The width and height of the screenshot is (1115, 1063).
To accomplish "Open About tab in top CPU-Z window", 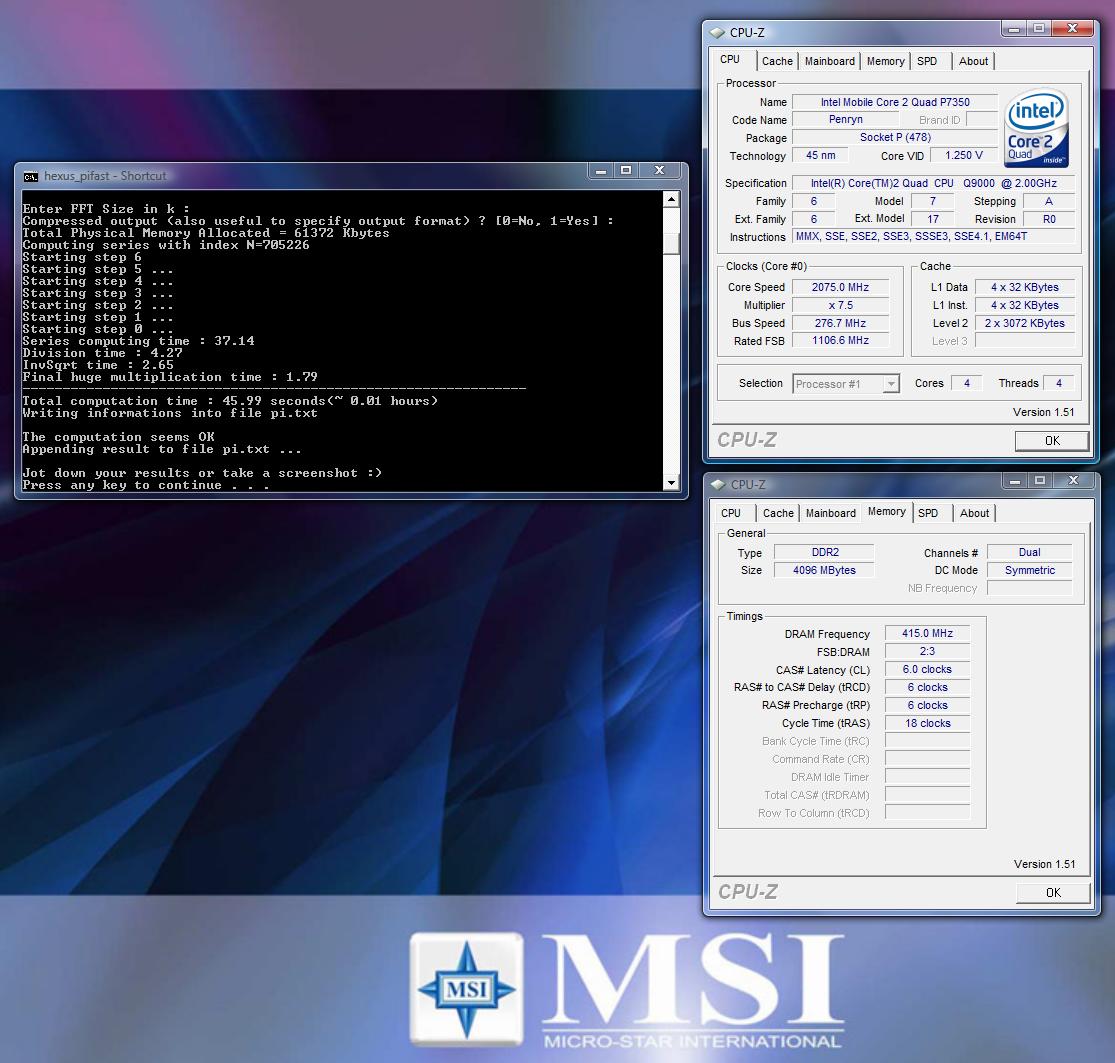I will coord(973,61).
